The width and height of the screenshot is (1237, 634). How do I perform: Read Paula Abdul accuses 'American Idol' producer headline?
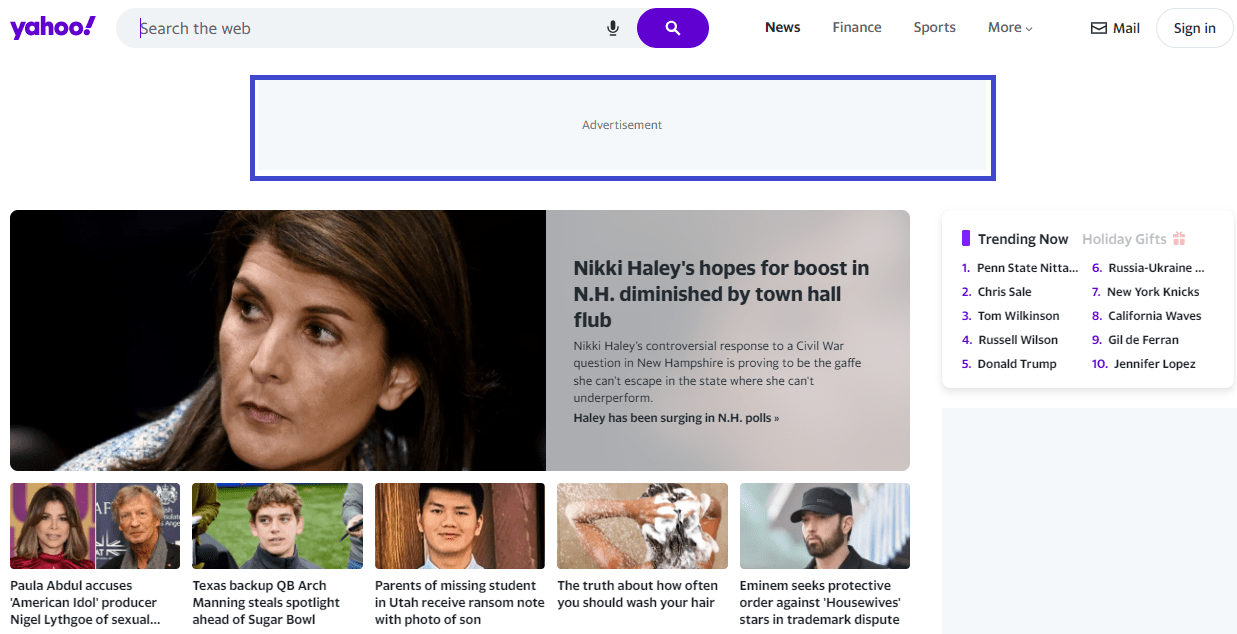click(x=85, y=603)
